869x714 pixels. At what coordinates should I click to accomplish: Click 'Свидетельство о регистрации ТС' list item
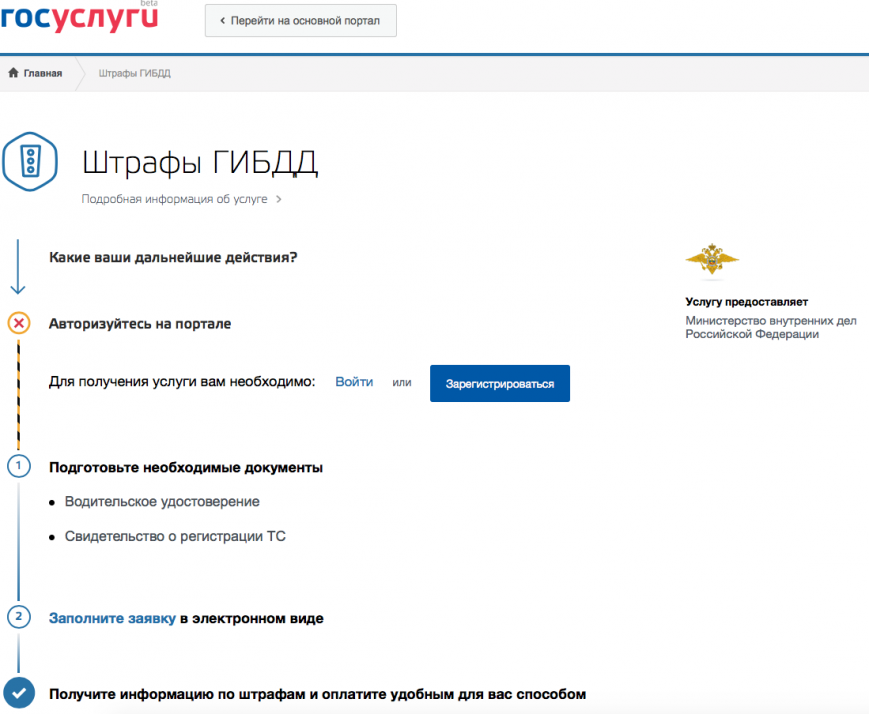175,537
